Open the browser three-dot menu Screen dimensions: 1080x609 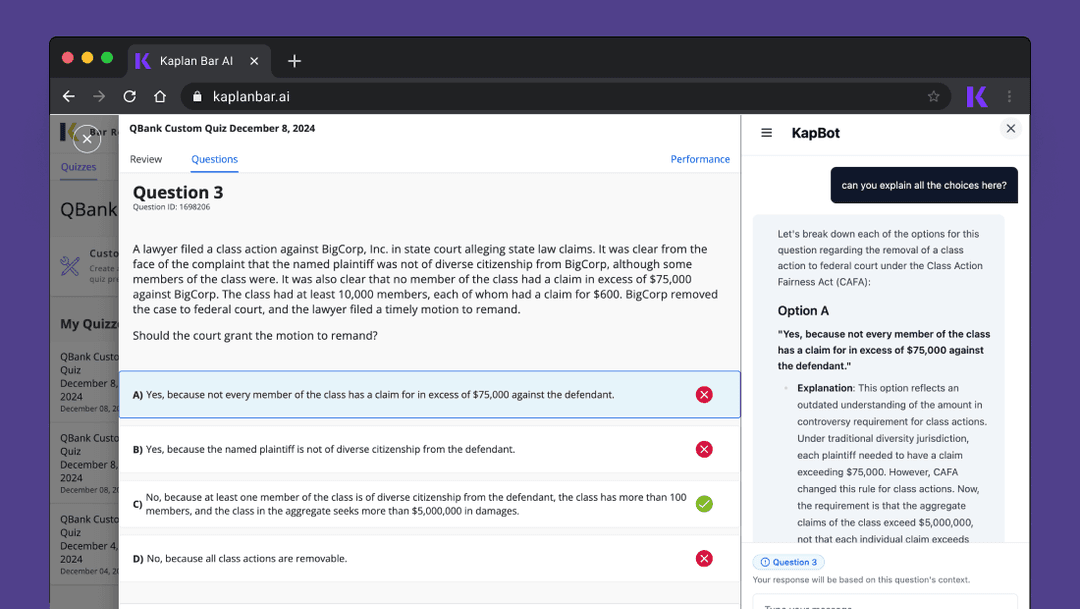click(1009, 96)
